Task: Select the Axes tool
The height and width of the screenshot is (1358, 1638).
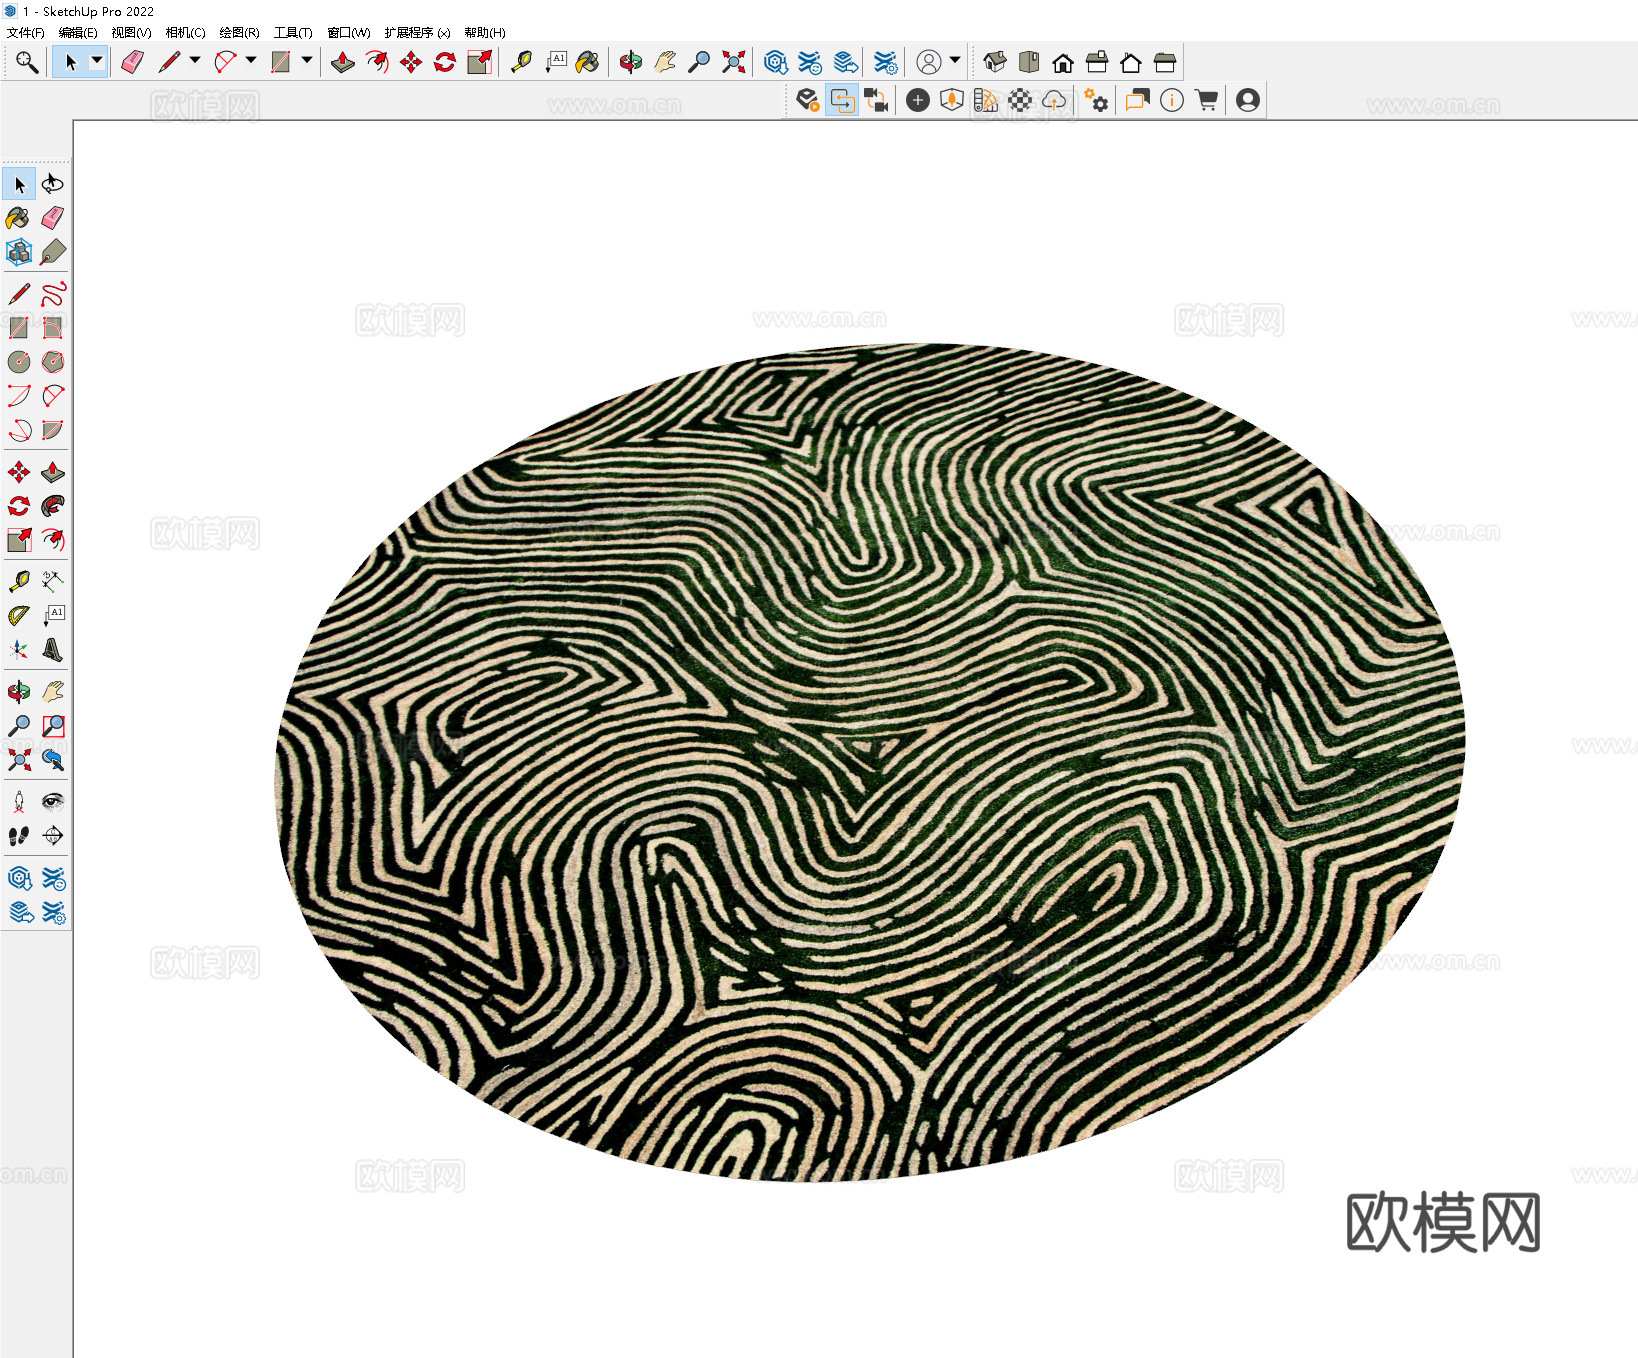Action: coord(19,650)
